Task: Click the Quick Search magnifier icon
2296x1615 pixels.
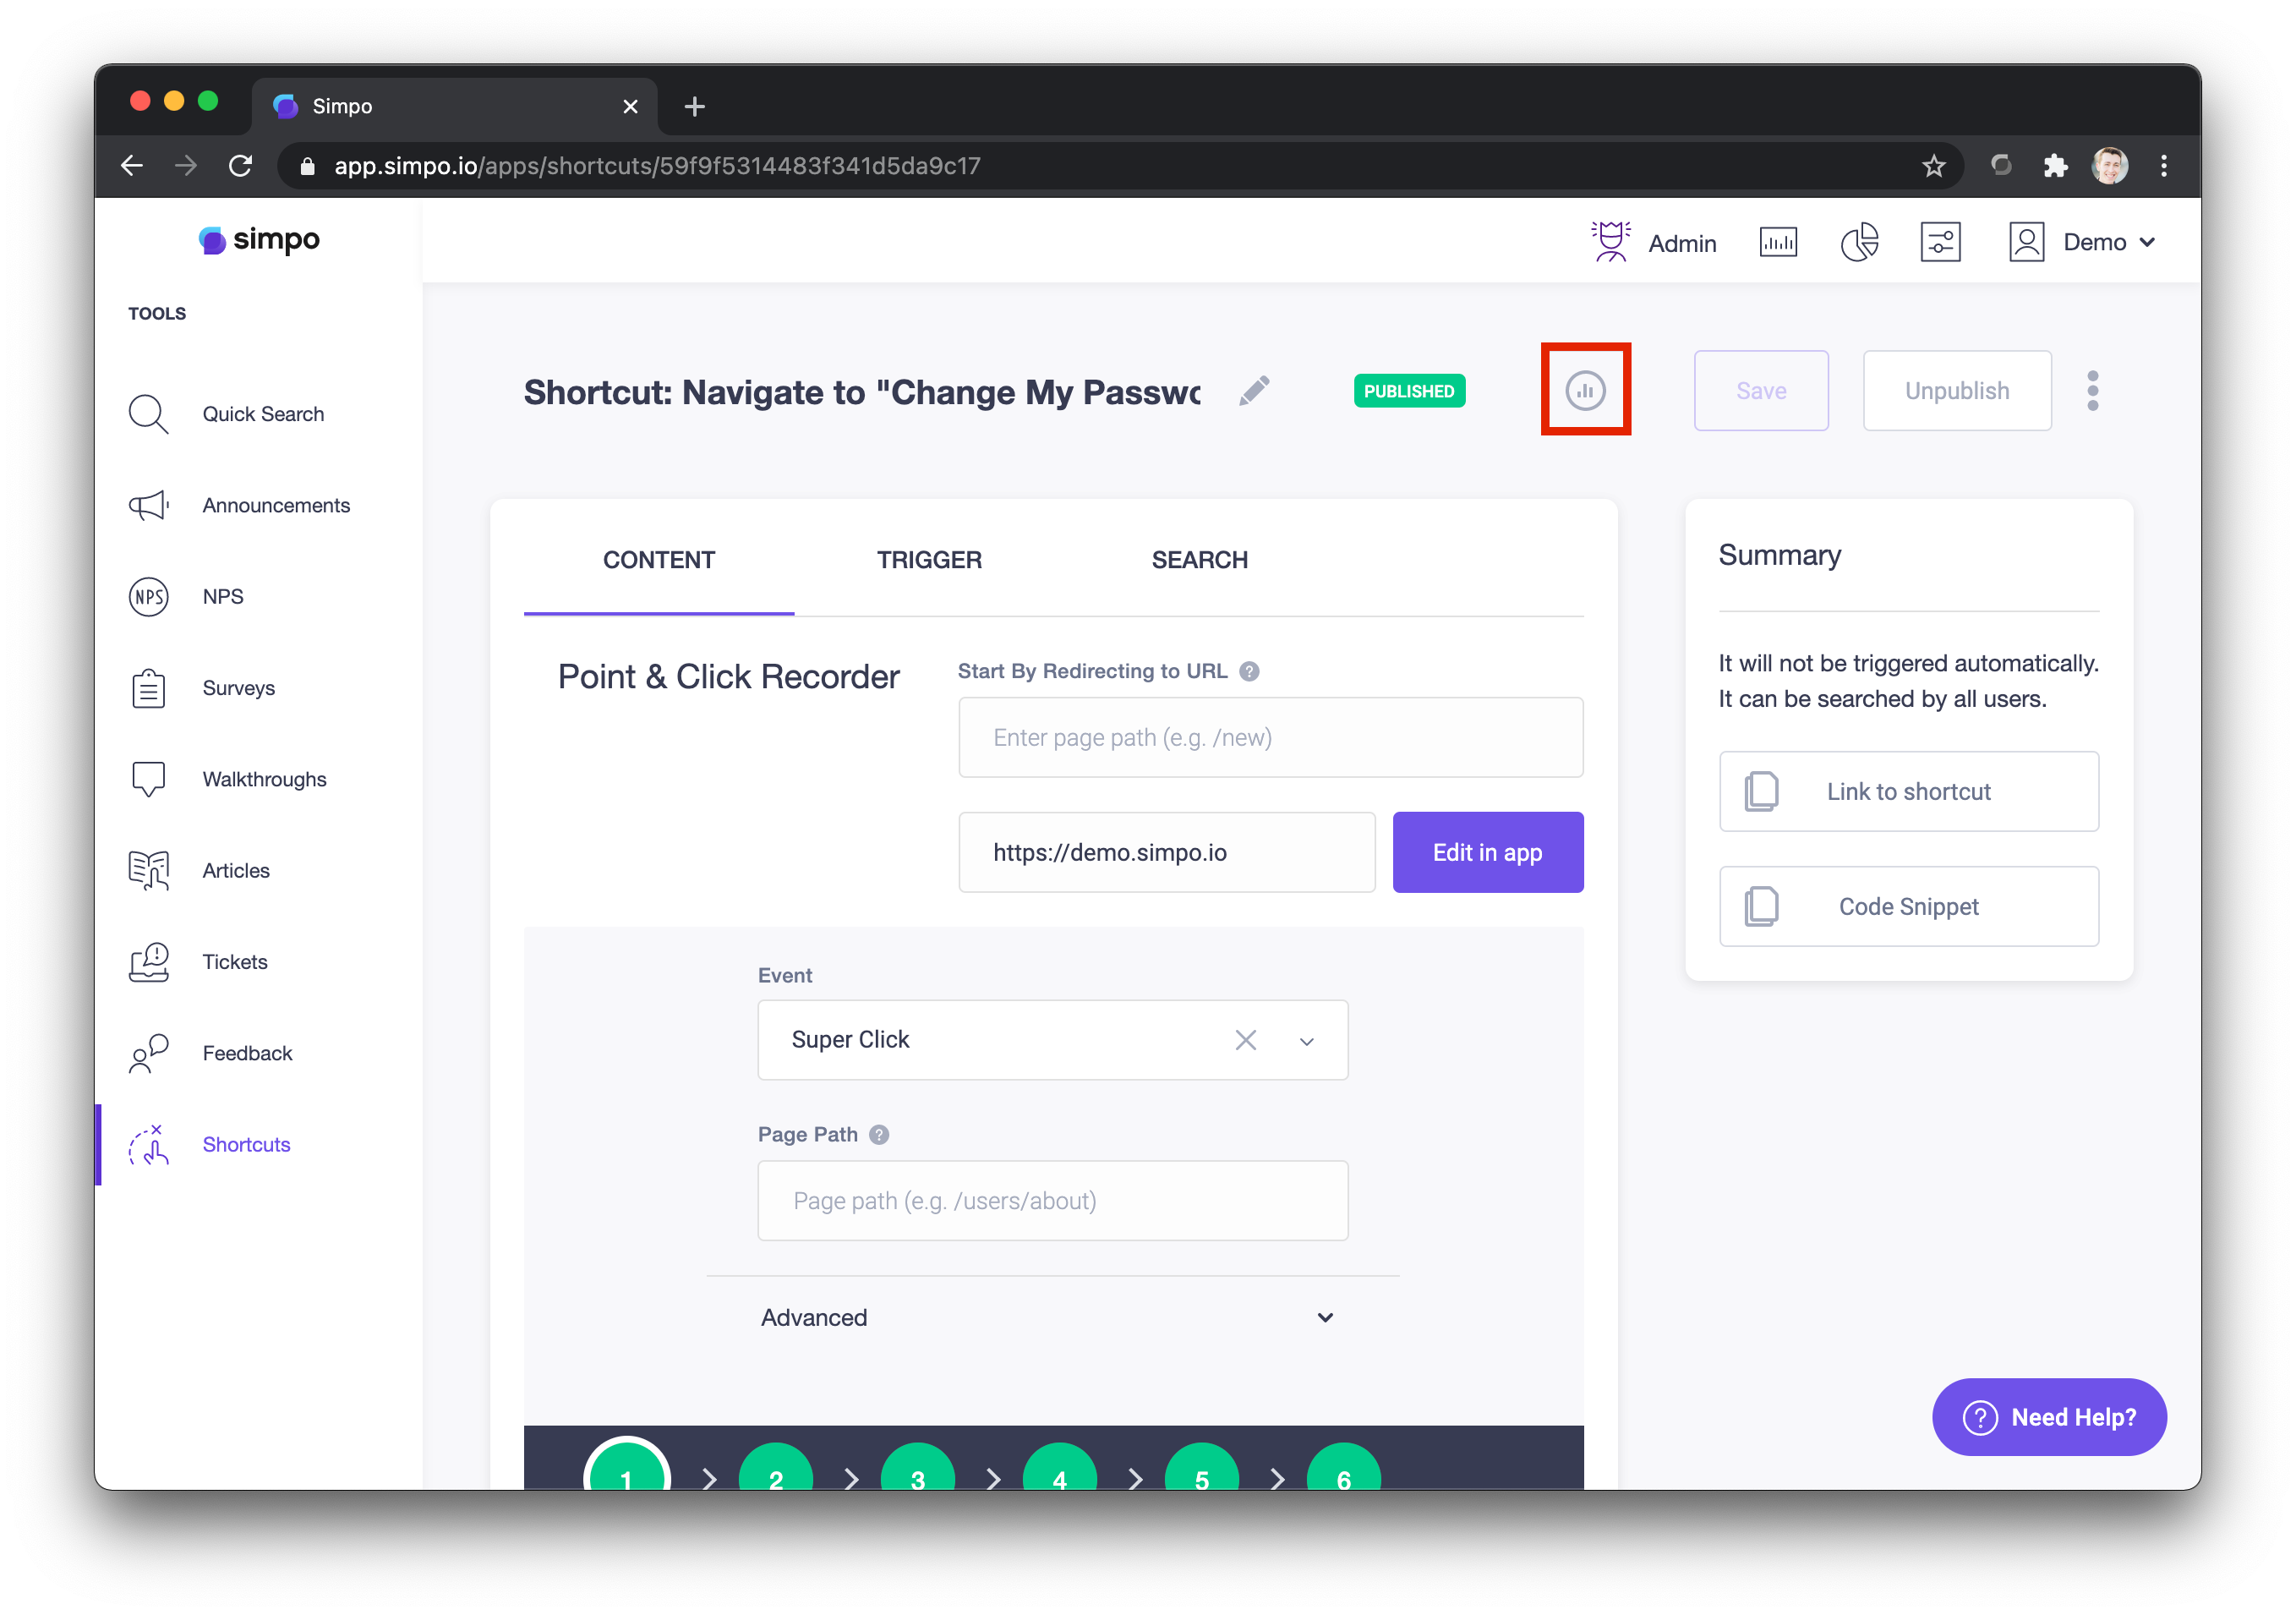Action: click(148, 414)
